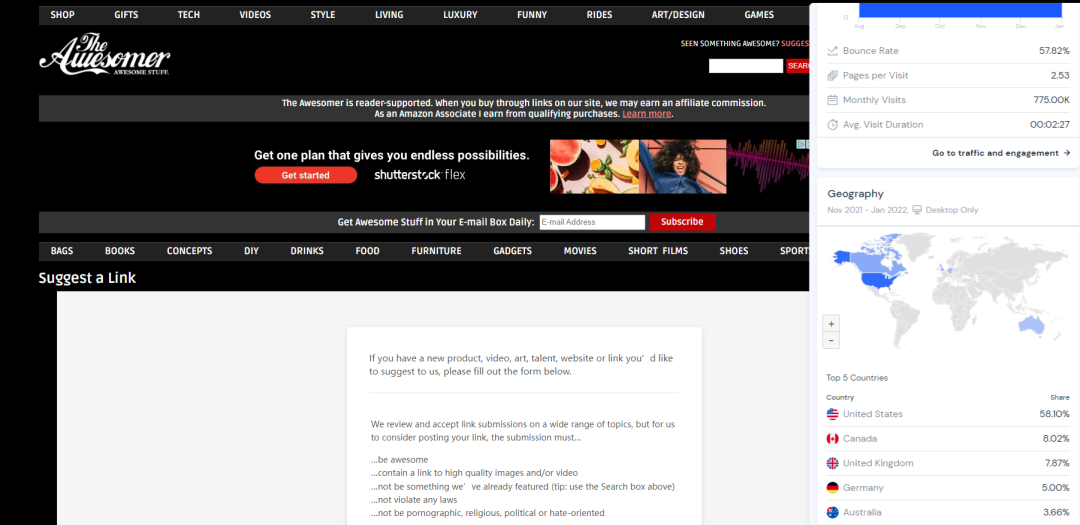Click the red Subscribe button

(x=683, y=222)
